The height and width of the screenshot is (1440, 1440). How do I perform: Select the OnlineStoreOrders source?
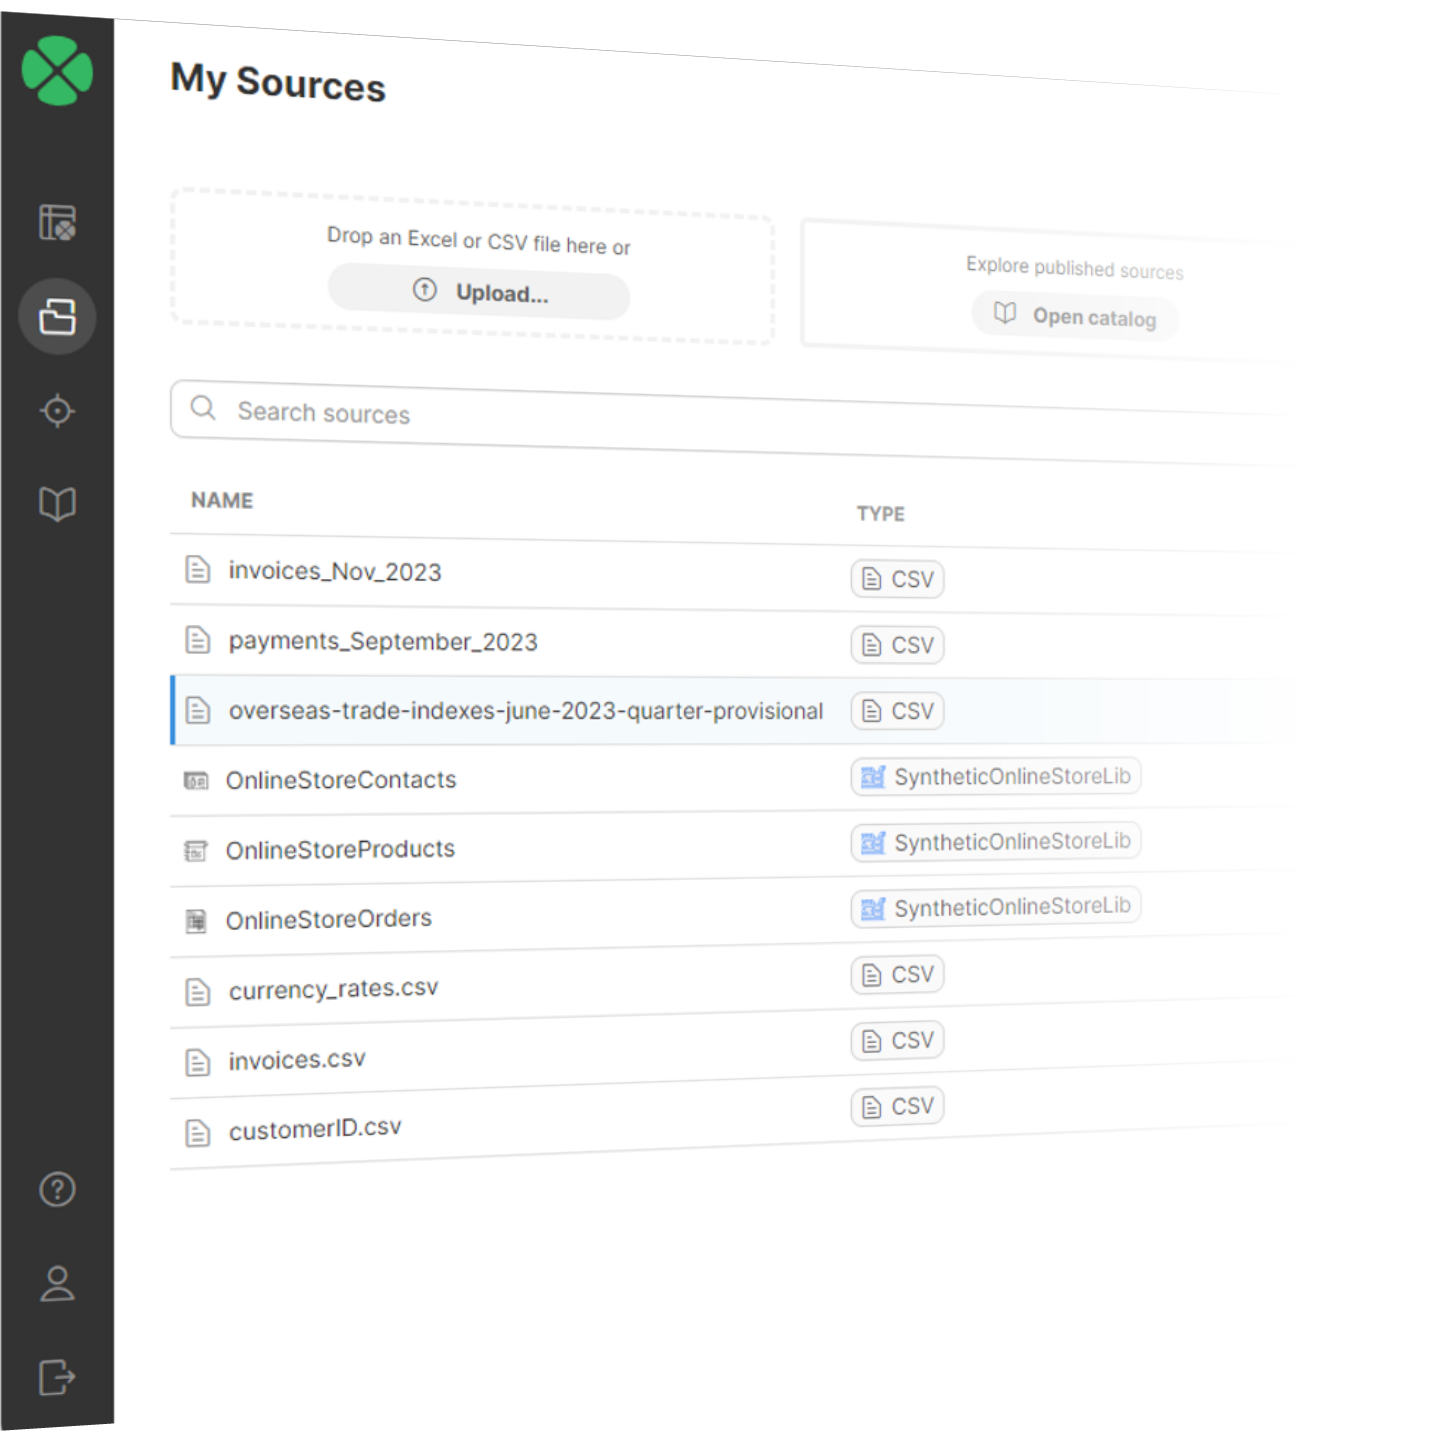tap(328, 920)
